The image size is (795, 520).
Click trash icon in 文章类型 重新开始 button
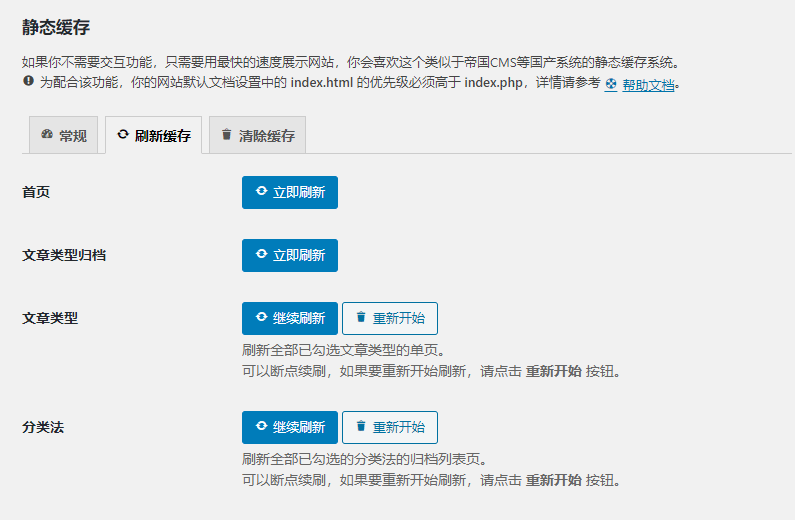click(361, 317)
